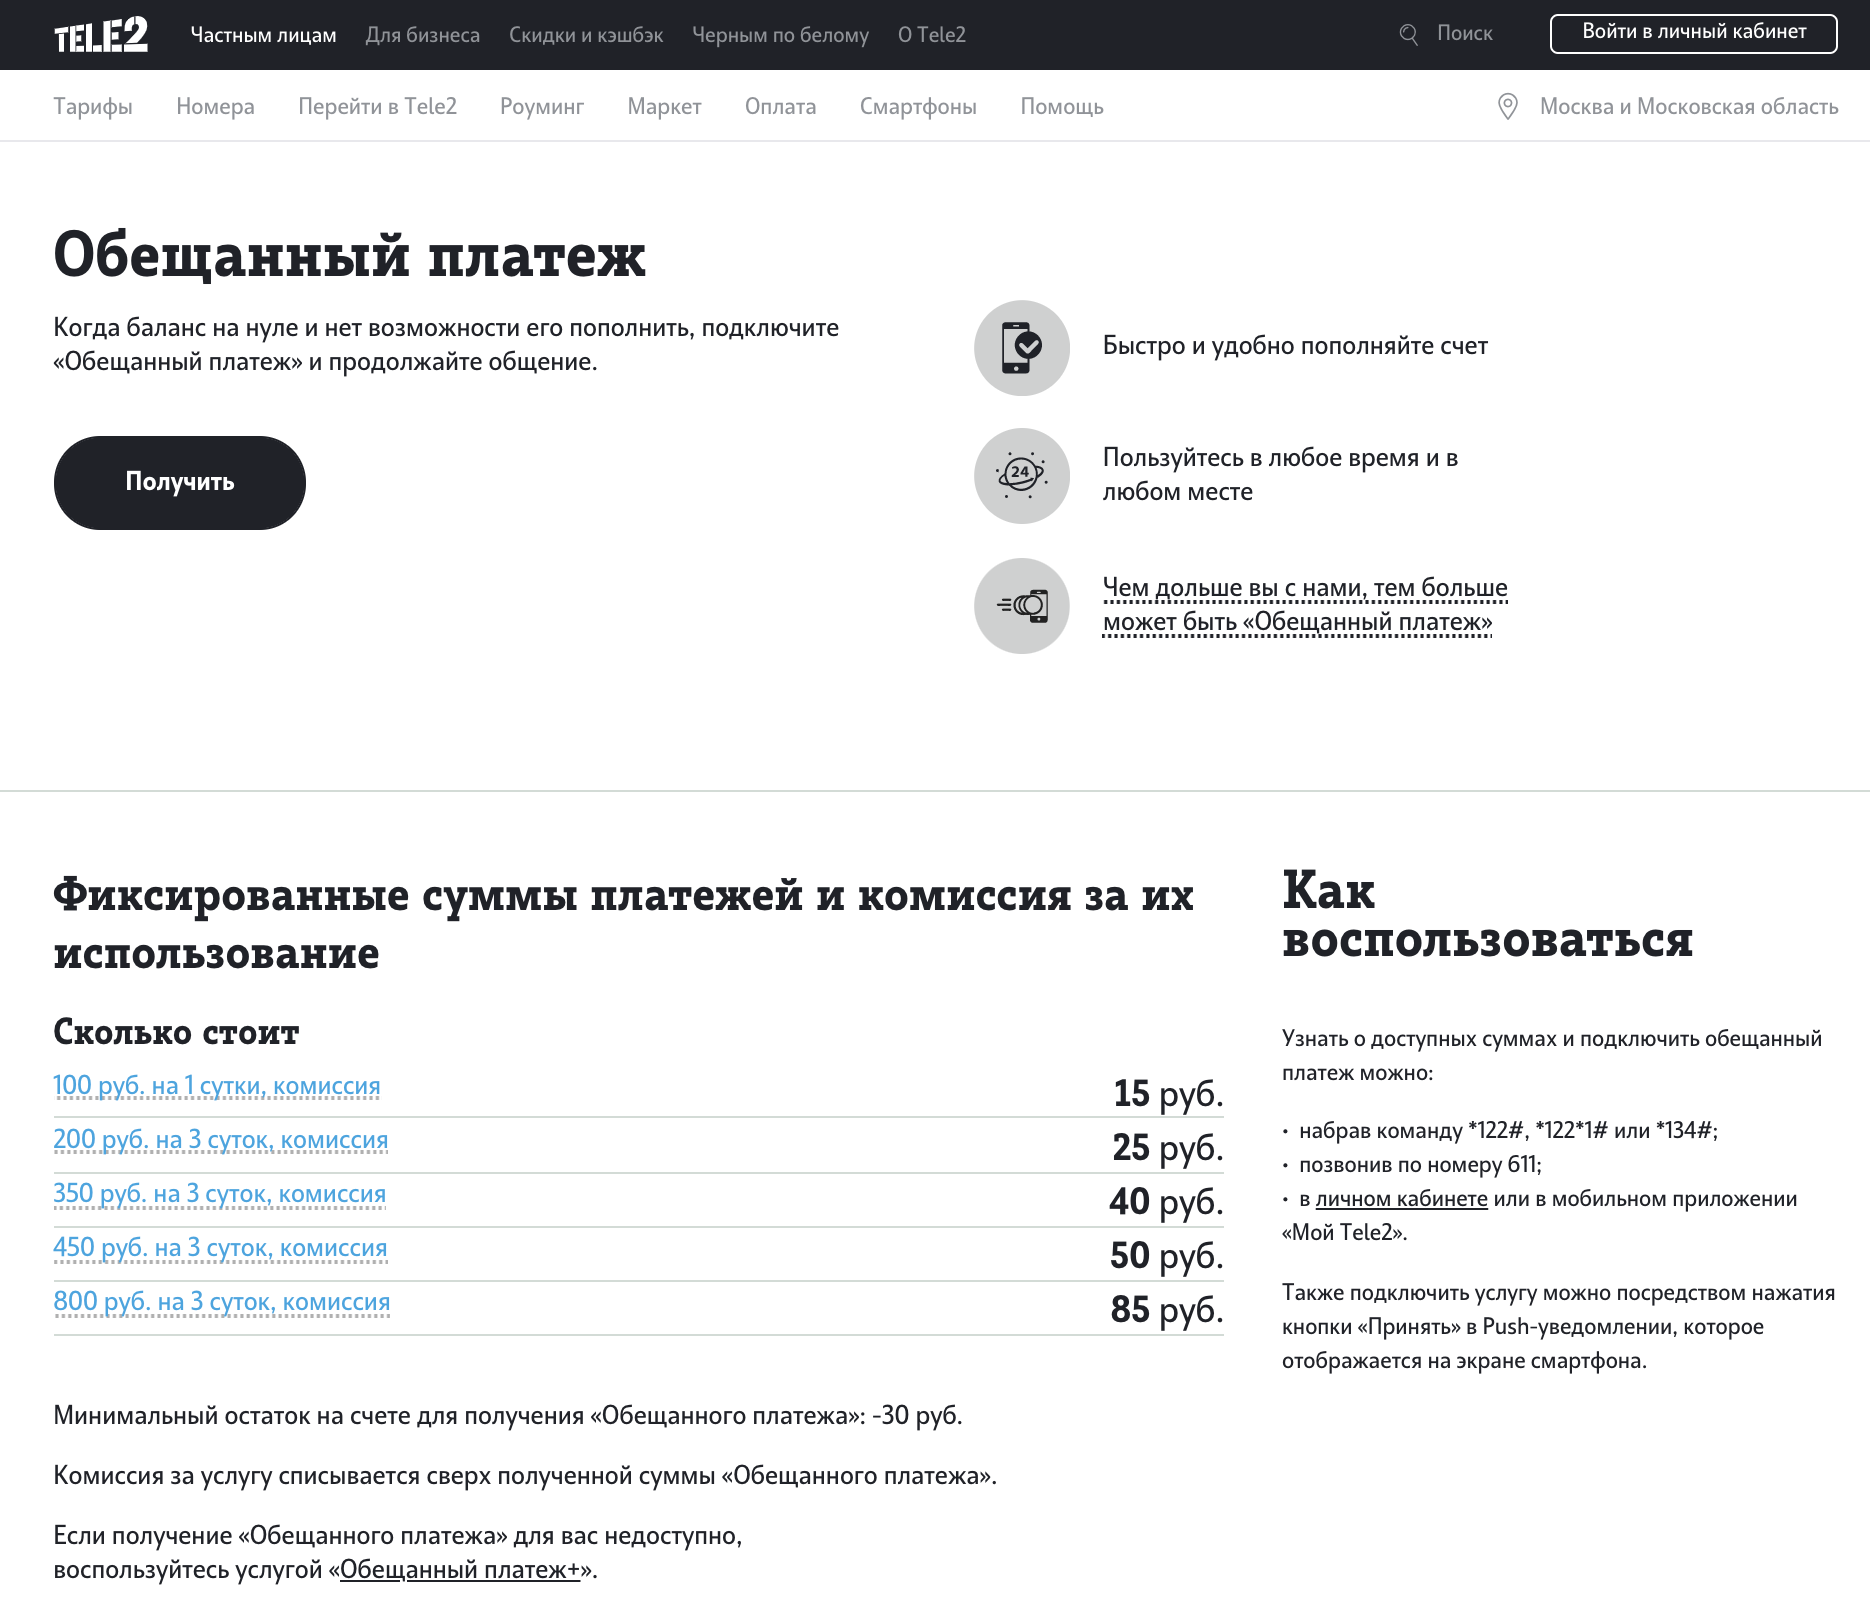Click the coins and phone icon
Screen dimensions: 1870x1618
tap(1021, 606)
